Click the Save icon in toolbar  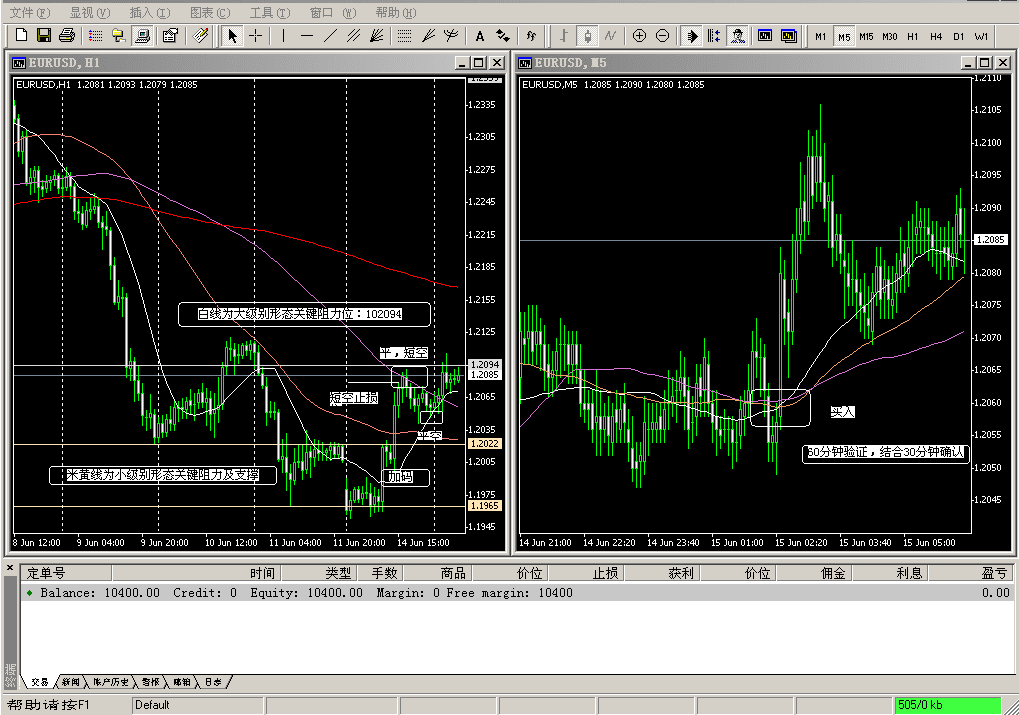coord(43,36)
